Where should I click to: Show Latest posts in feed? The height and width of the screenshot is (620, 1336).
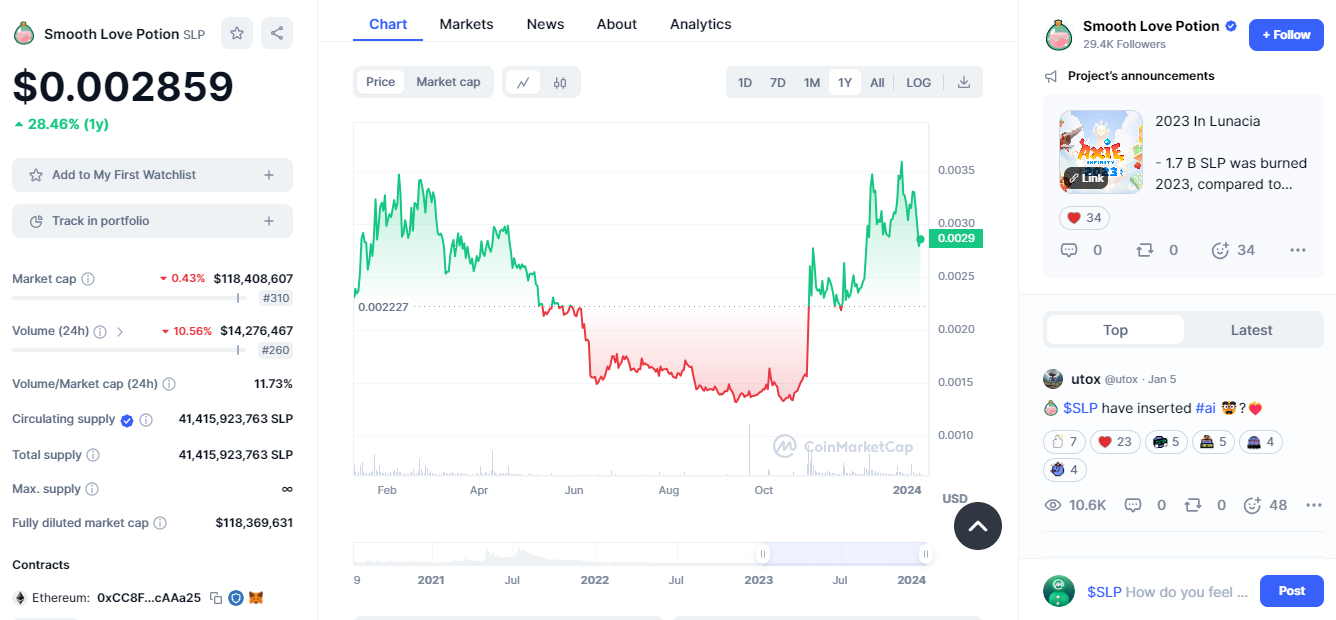1252,330
